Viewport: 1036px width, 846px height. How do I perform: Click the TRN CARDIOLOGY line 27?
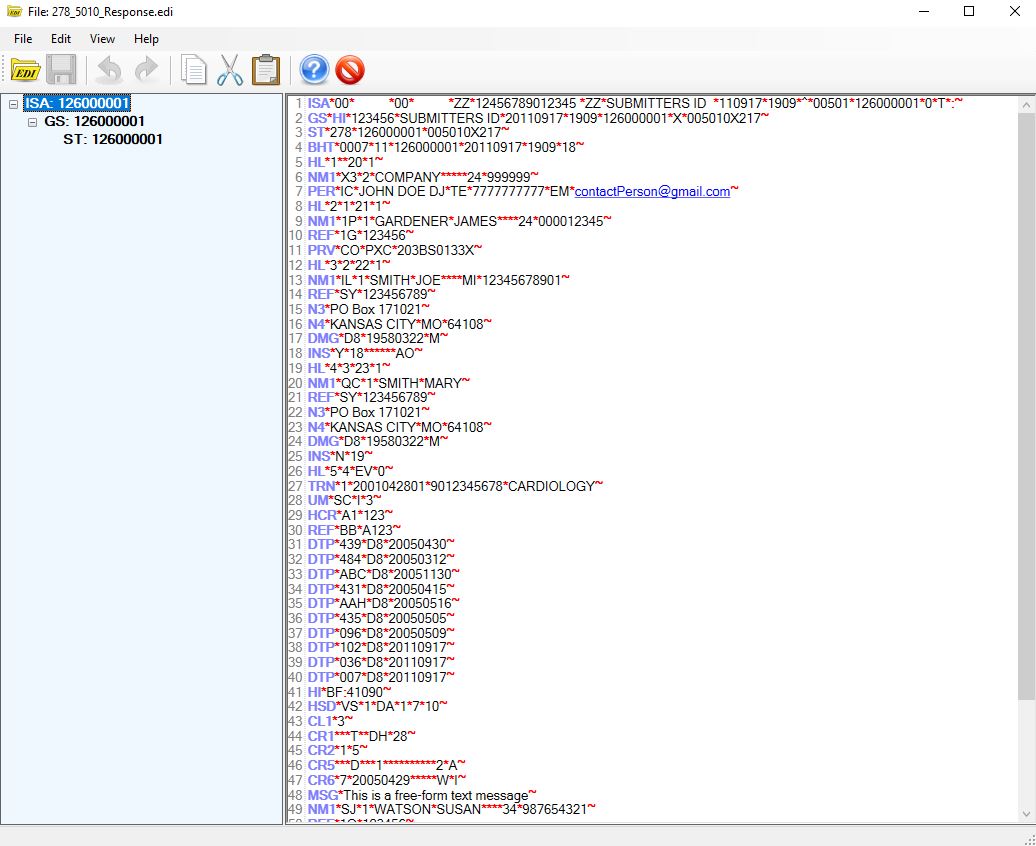(x=455, y=486)
